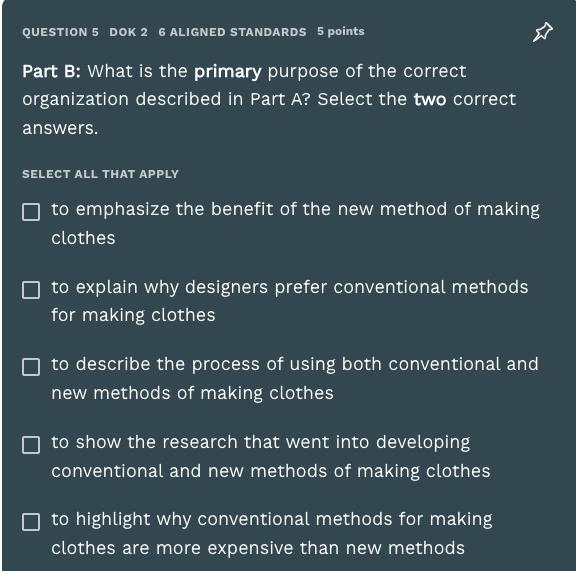Click the bold 'Part B:' label
The height and width of the screenshot is (571, 576).
[x=51, y=71]
